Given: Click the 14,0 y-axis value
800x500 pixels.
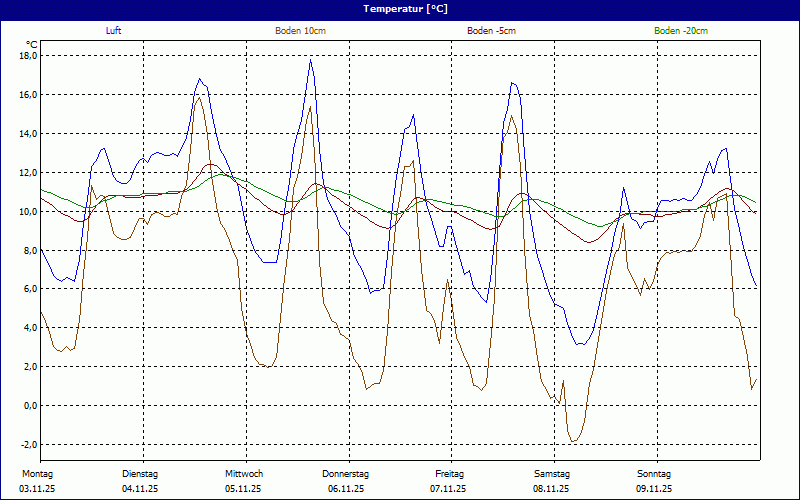Looking at the screenshot, I should [x=29, y=134].
